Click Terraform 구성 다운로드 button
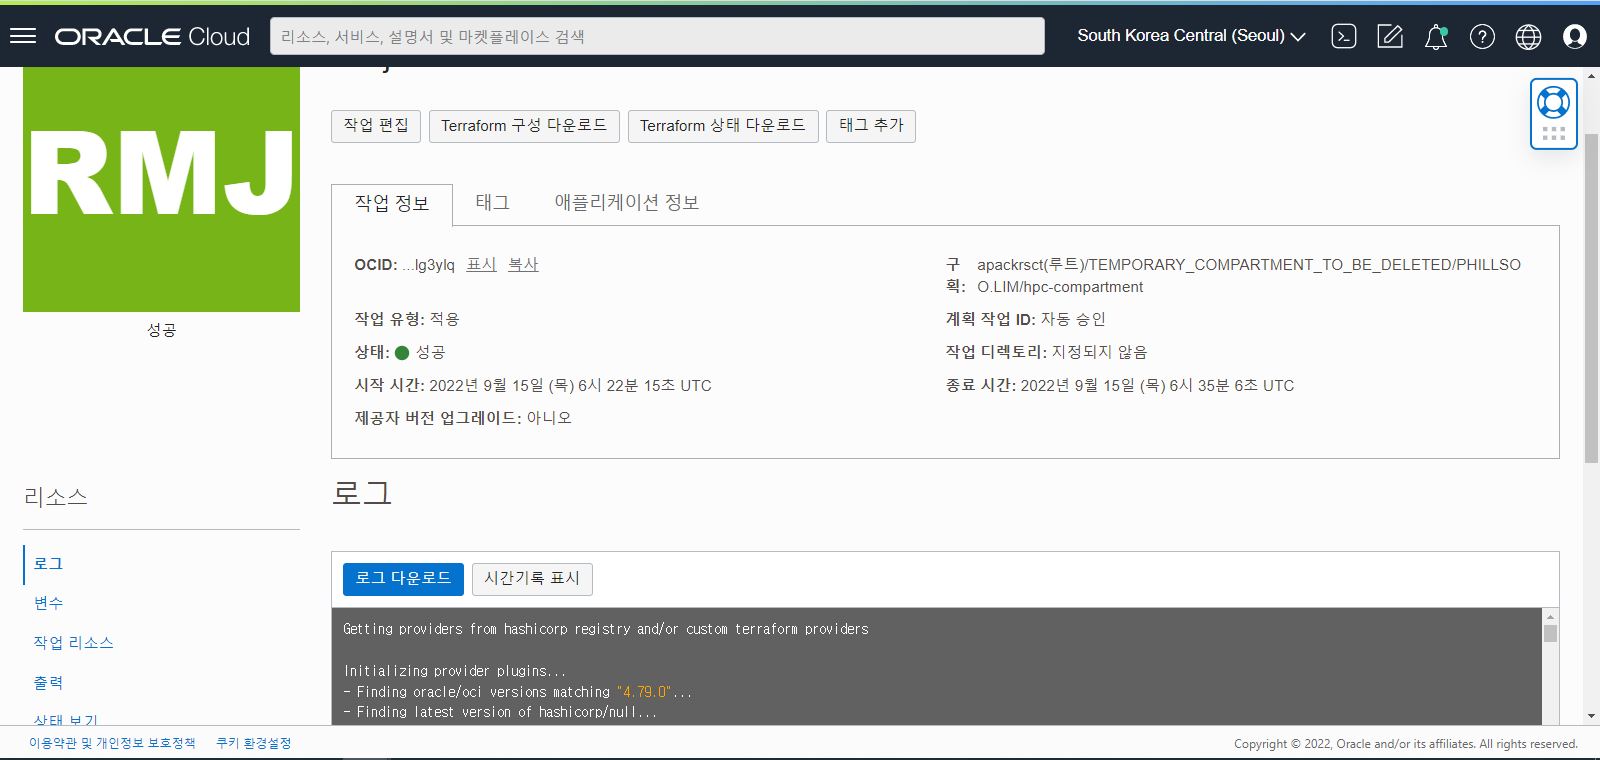 [524, 126]
